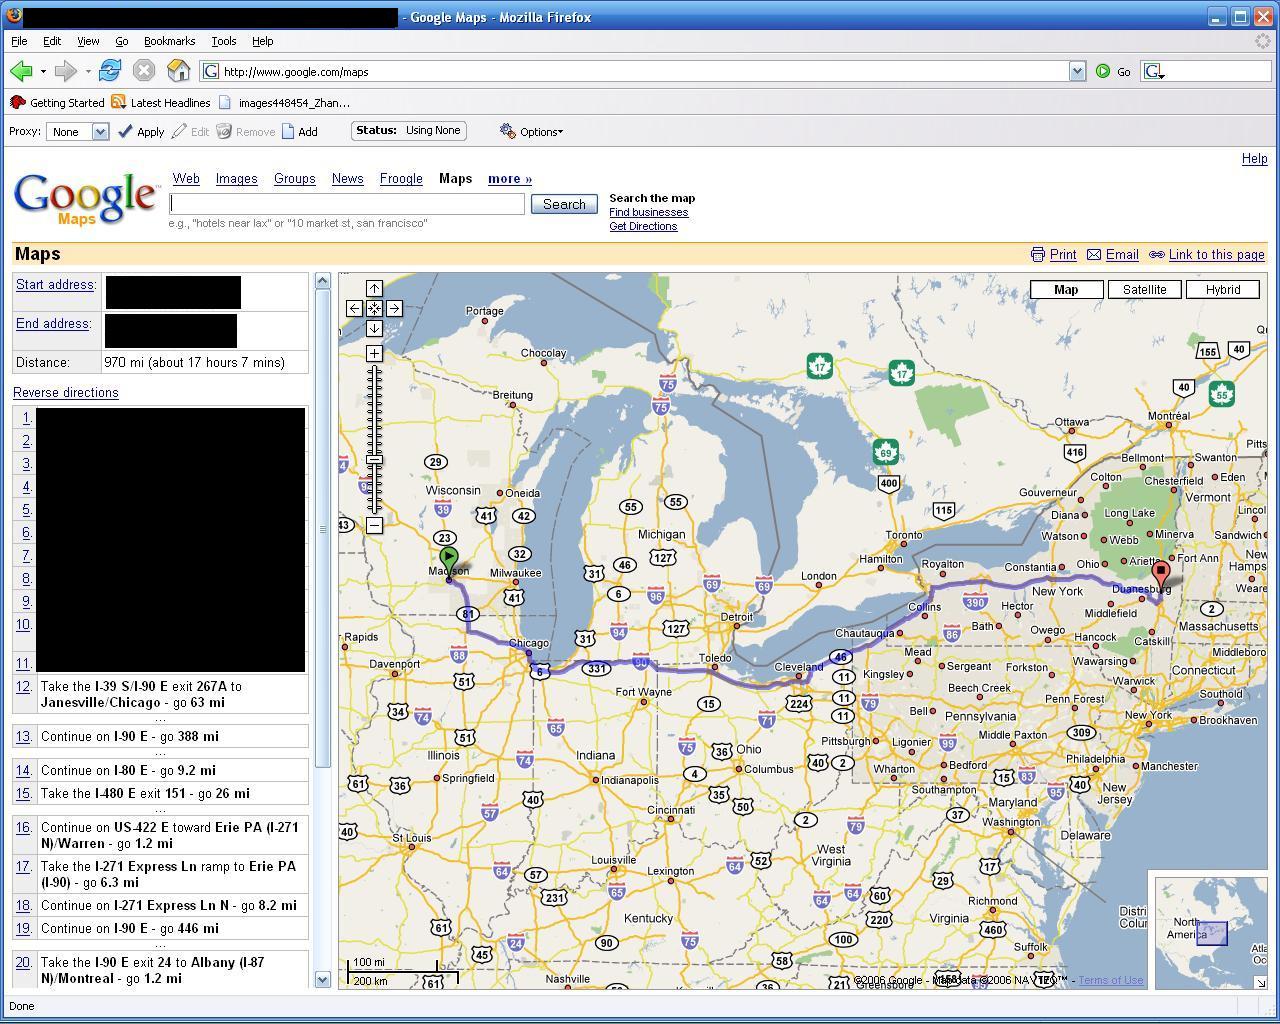Open the Proxy selection dropdown

pyautogui.click(x=78, y=131)
